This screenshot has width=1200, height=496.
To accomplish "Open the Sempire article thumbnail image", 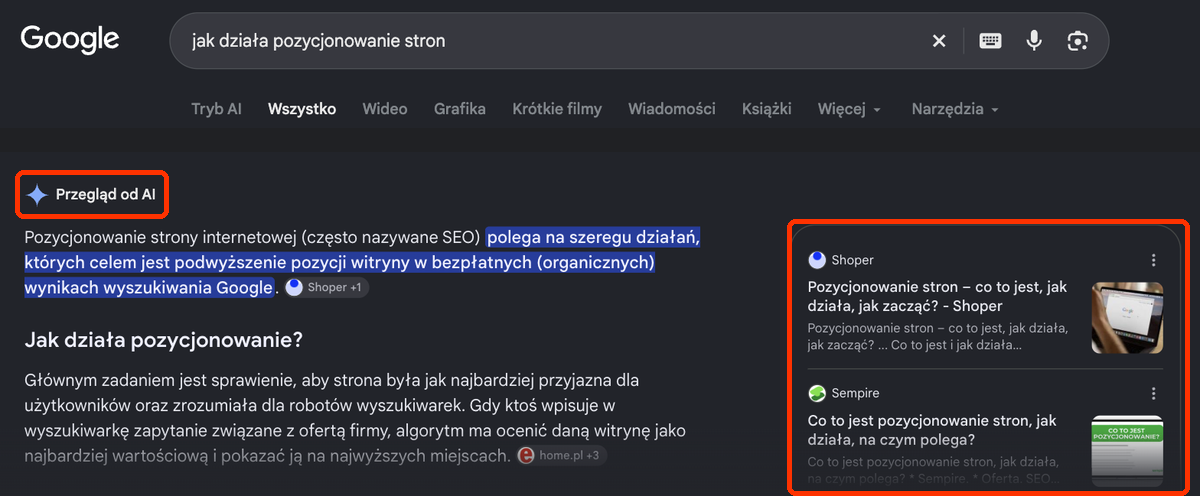I will click(1127, 450).
